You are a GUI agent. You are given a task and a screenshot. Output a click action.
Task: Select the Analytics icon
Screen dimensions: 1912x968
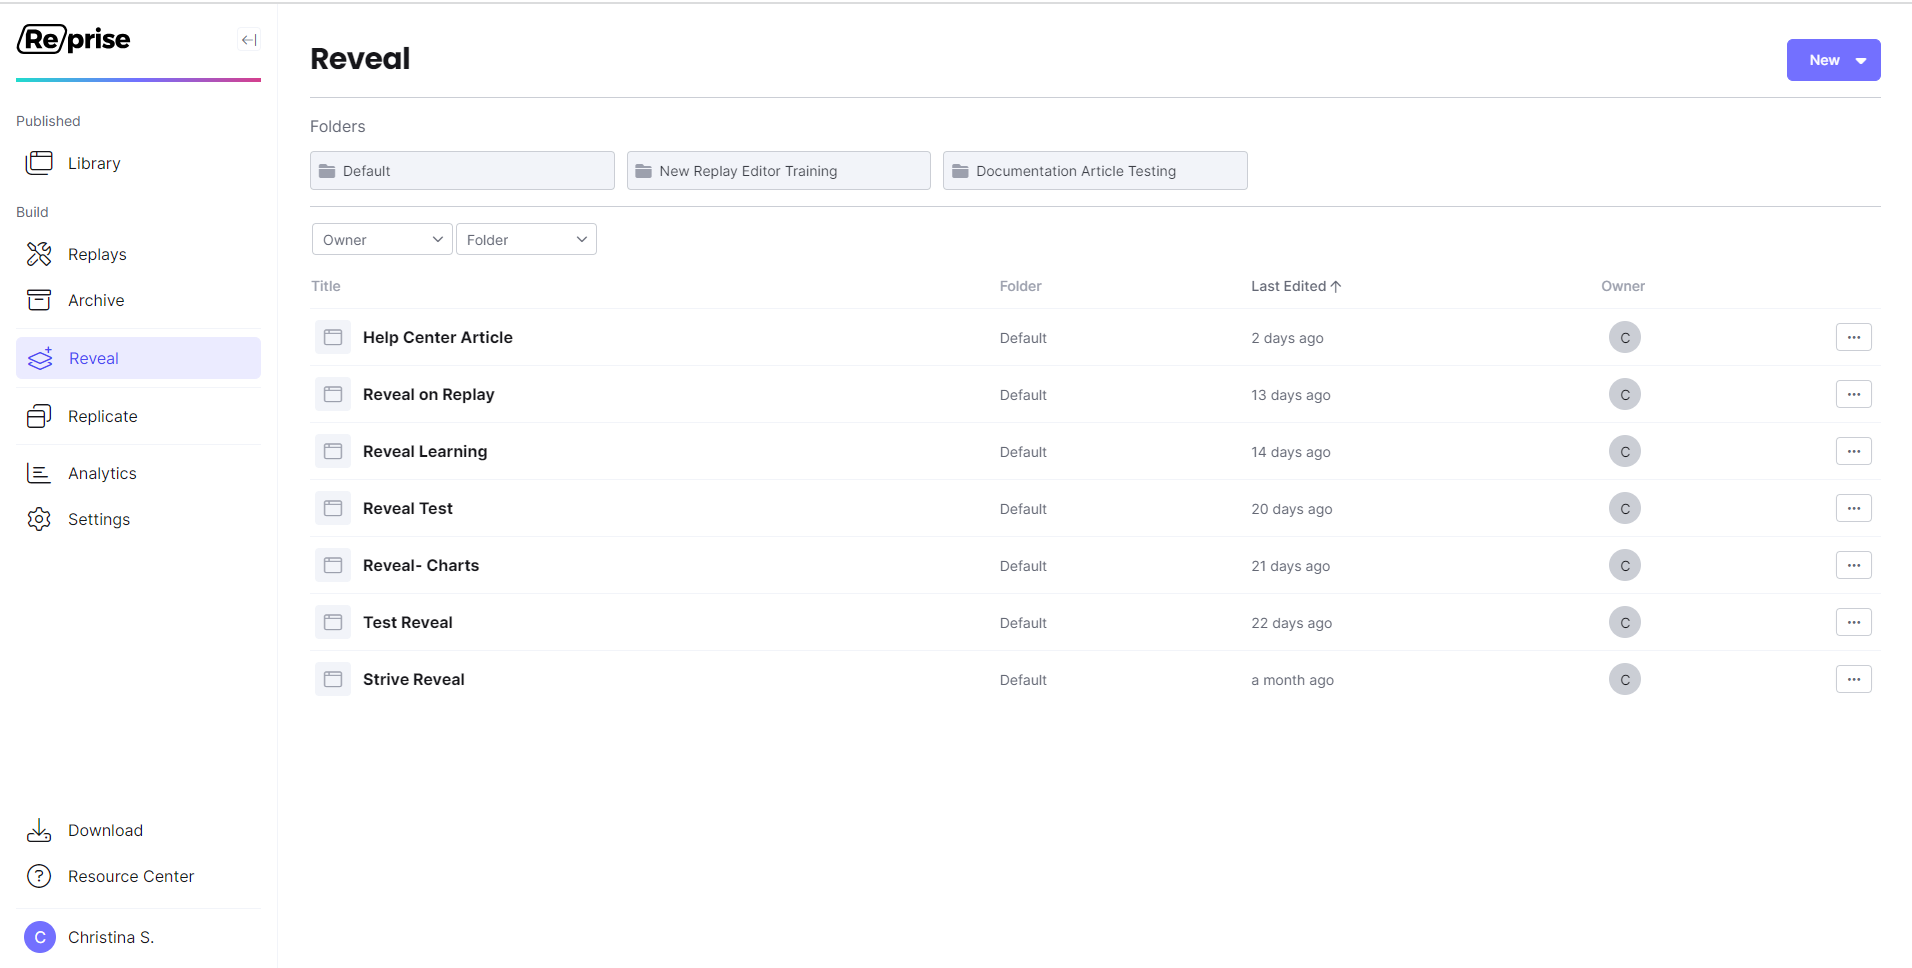[x=38, y=472]
